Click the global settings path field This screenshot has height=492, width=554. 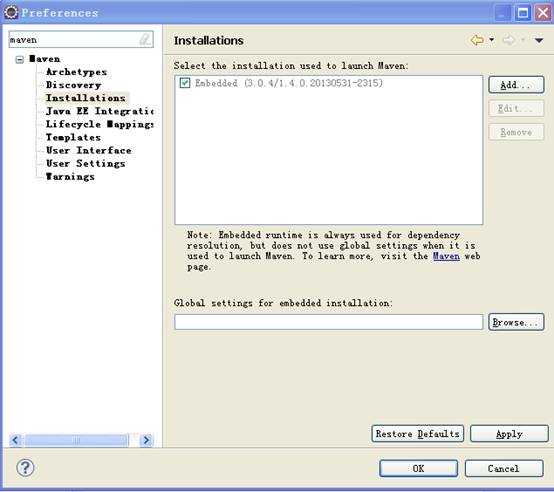click(329, 322)
